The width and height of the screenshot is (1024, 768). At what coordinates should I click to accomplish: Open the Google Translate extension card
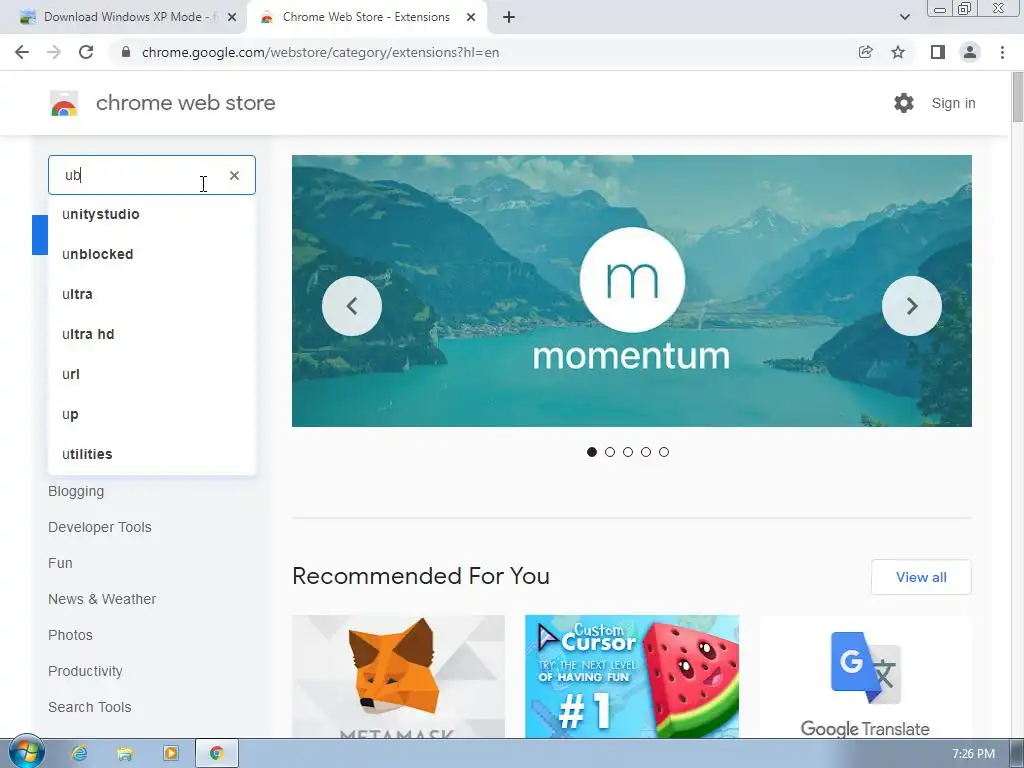click(865, 677)
